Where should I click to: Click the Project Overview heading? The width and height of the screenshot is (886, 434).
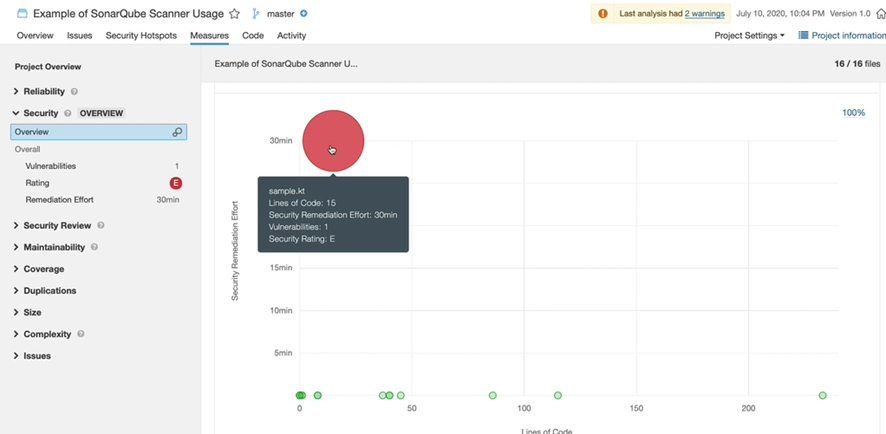click(x=48, y=67)
